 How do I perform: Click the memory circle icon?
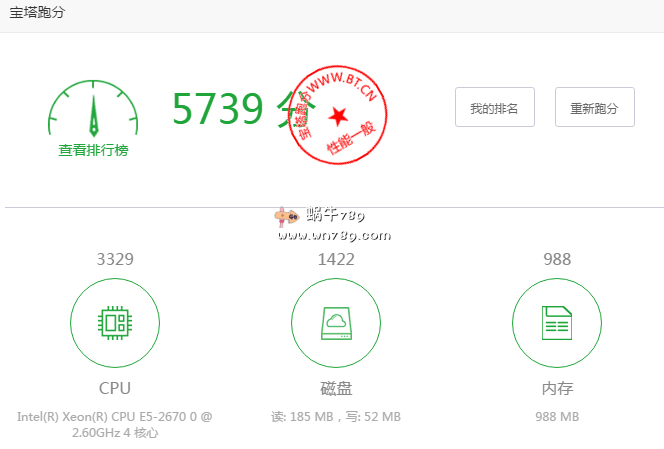point(557,323)
